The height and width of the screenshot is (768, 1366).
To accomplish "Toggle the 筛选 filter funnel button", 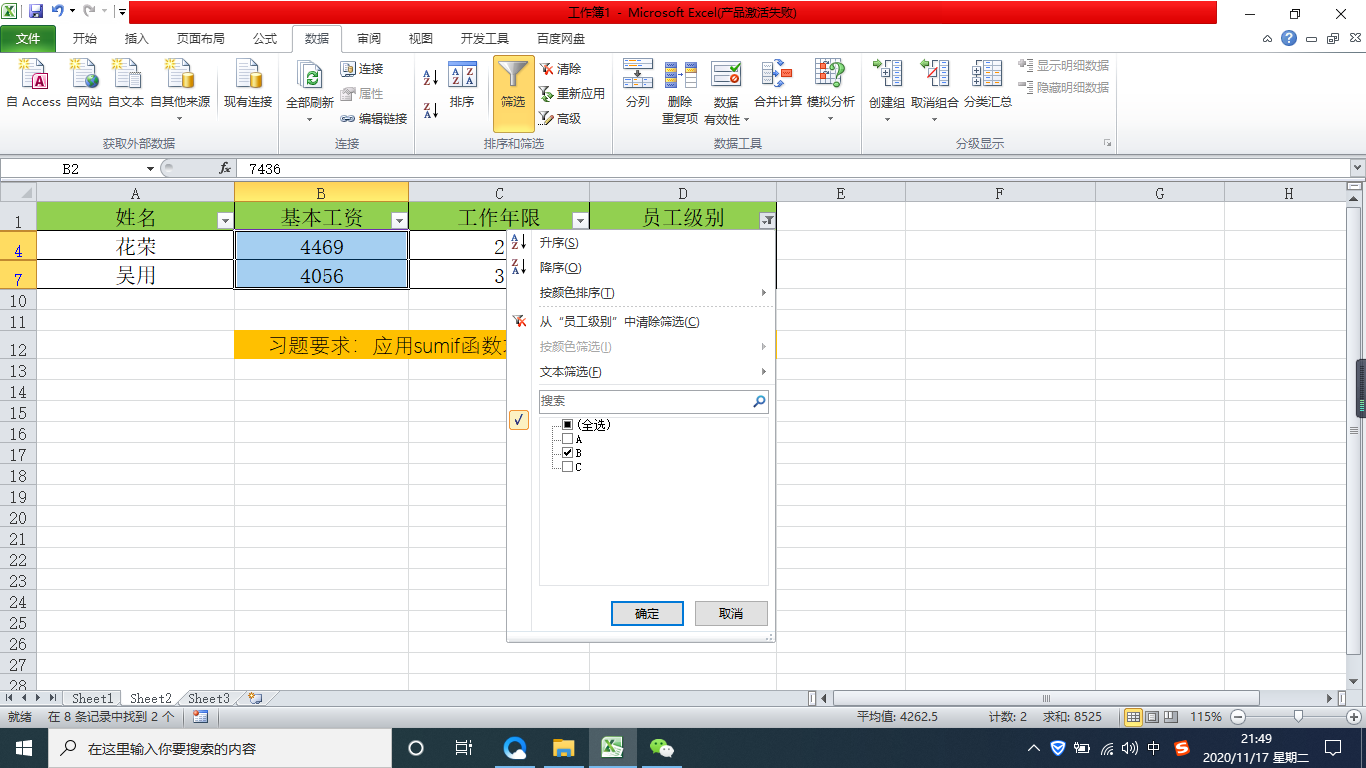I will point(514,92).
